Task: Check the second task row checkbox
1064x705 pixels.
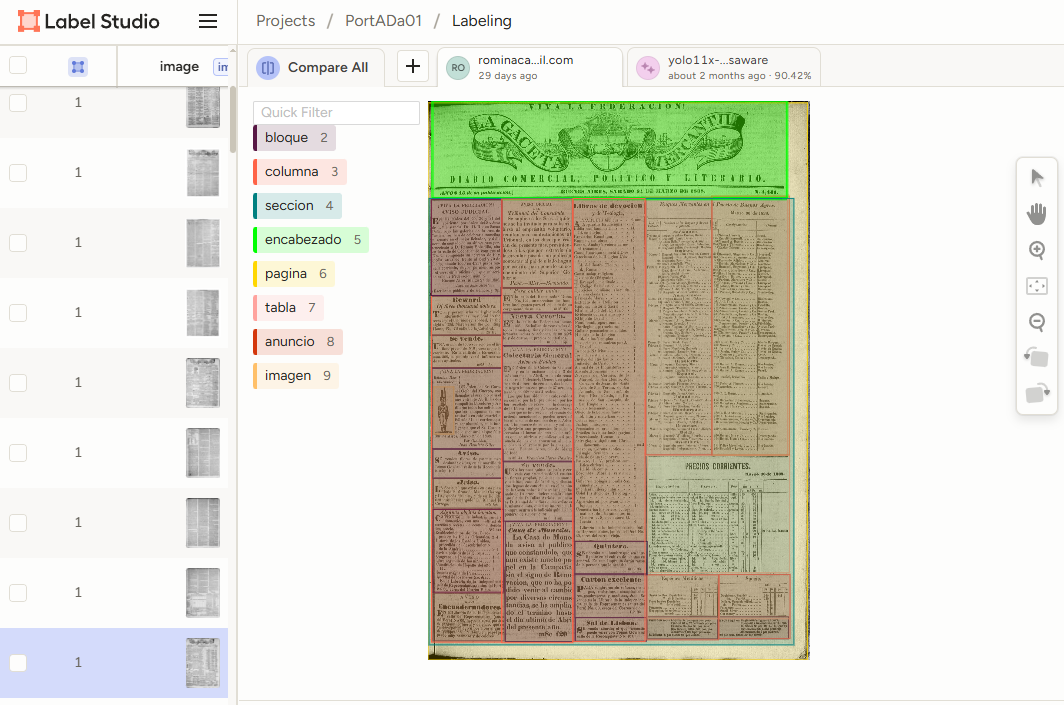Action: pos(18,172)
